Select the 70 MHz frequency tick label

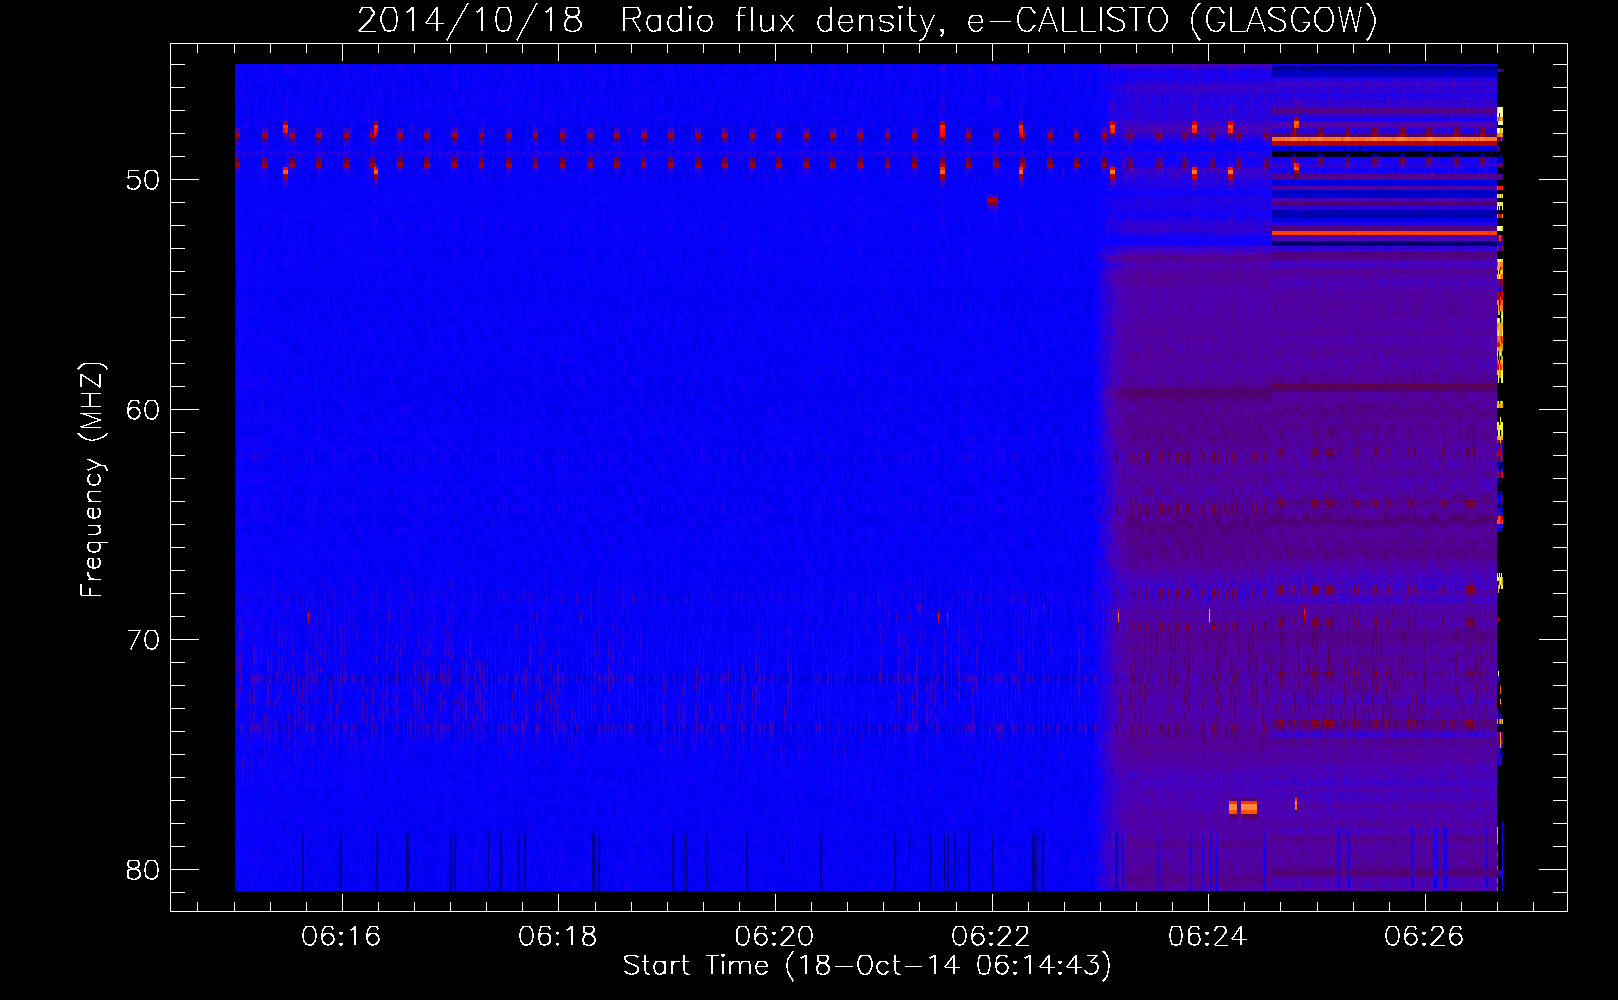(x=144, y=640)
